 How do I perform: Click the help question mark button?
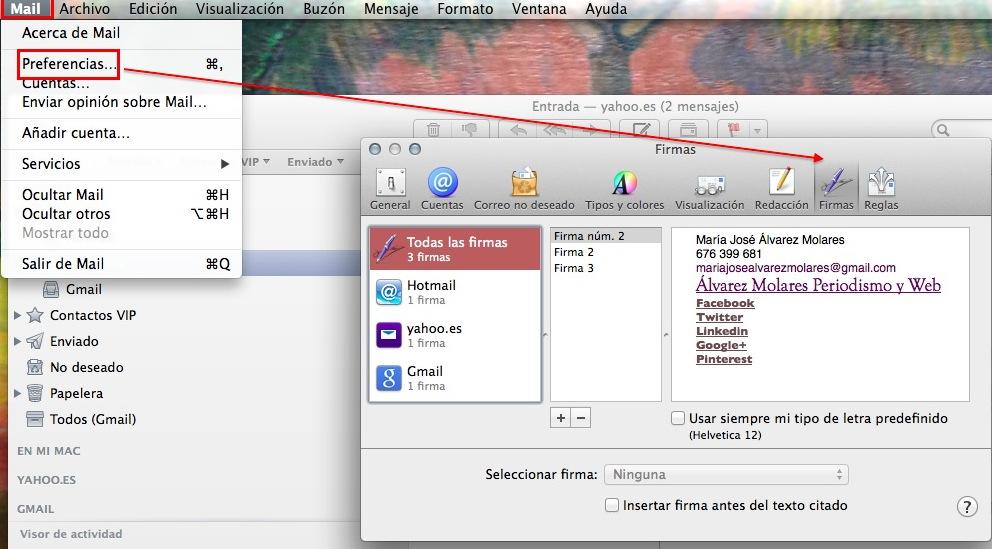[x=966, y=507]
